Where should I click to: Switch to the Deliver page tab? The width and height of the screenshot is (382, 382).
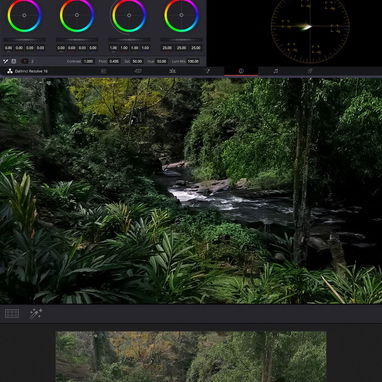[x=310, y=71]
